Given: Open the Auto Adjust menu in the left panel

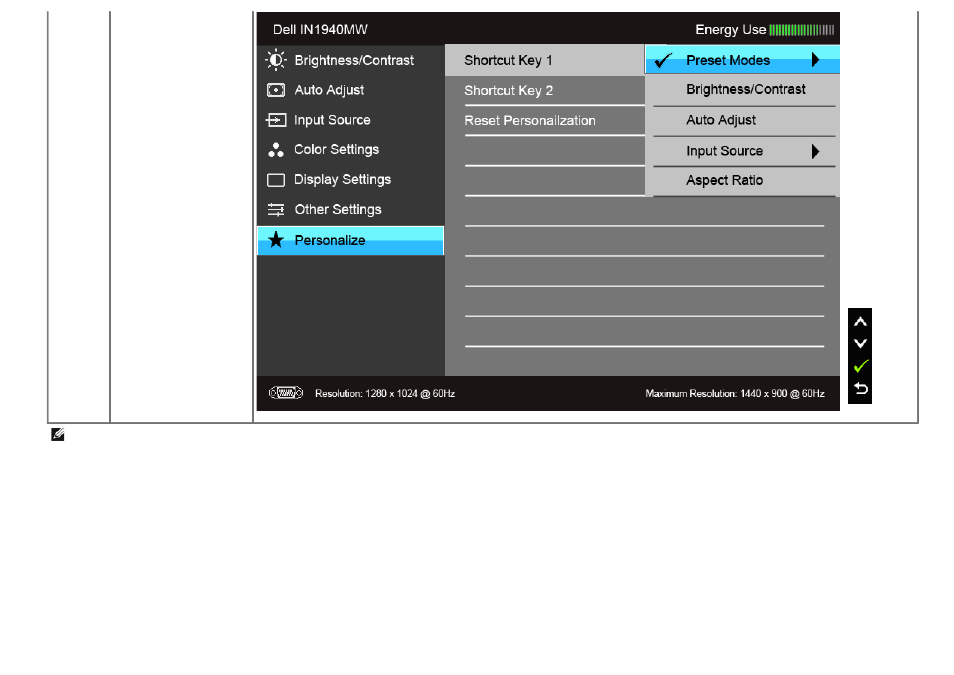Looking at the screenshot, I should (350, 90).
